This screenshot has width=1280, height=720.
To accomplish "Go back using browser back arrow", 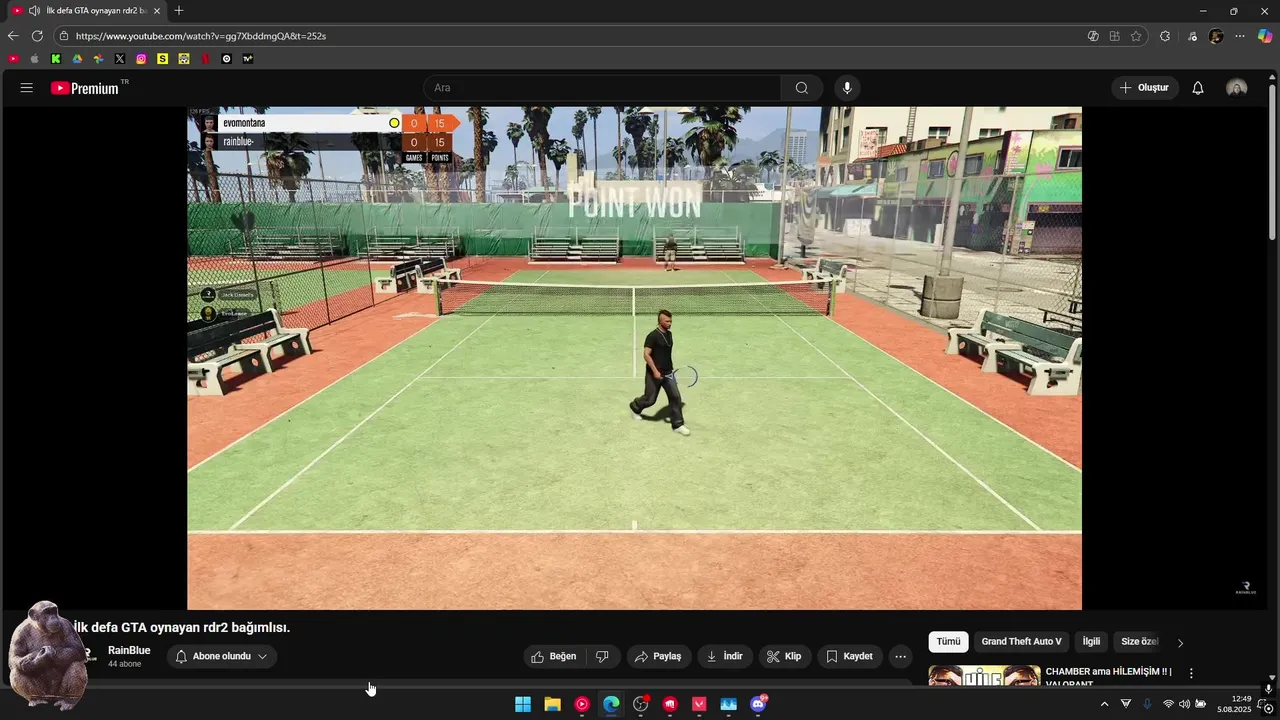I will [x=13, y=36].
